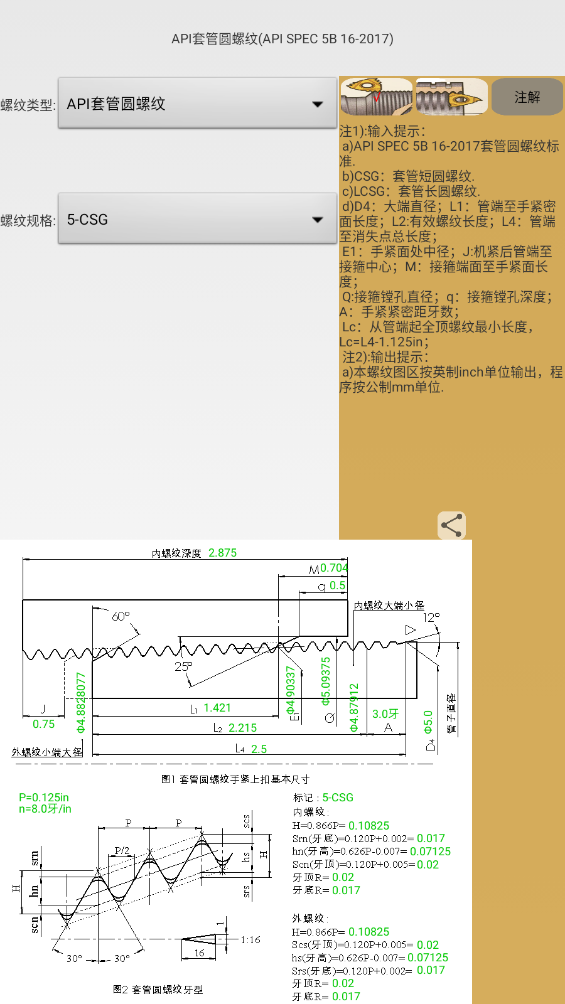Tap the 螺纹规格 label
The width and height of the screenshot is (565, 1004).
point(28,220)
